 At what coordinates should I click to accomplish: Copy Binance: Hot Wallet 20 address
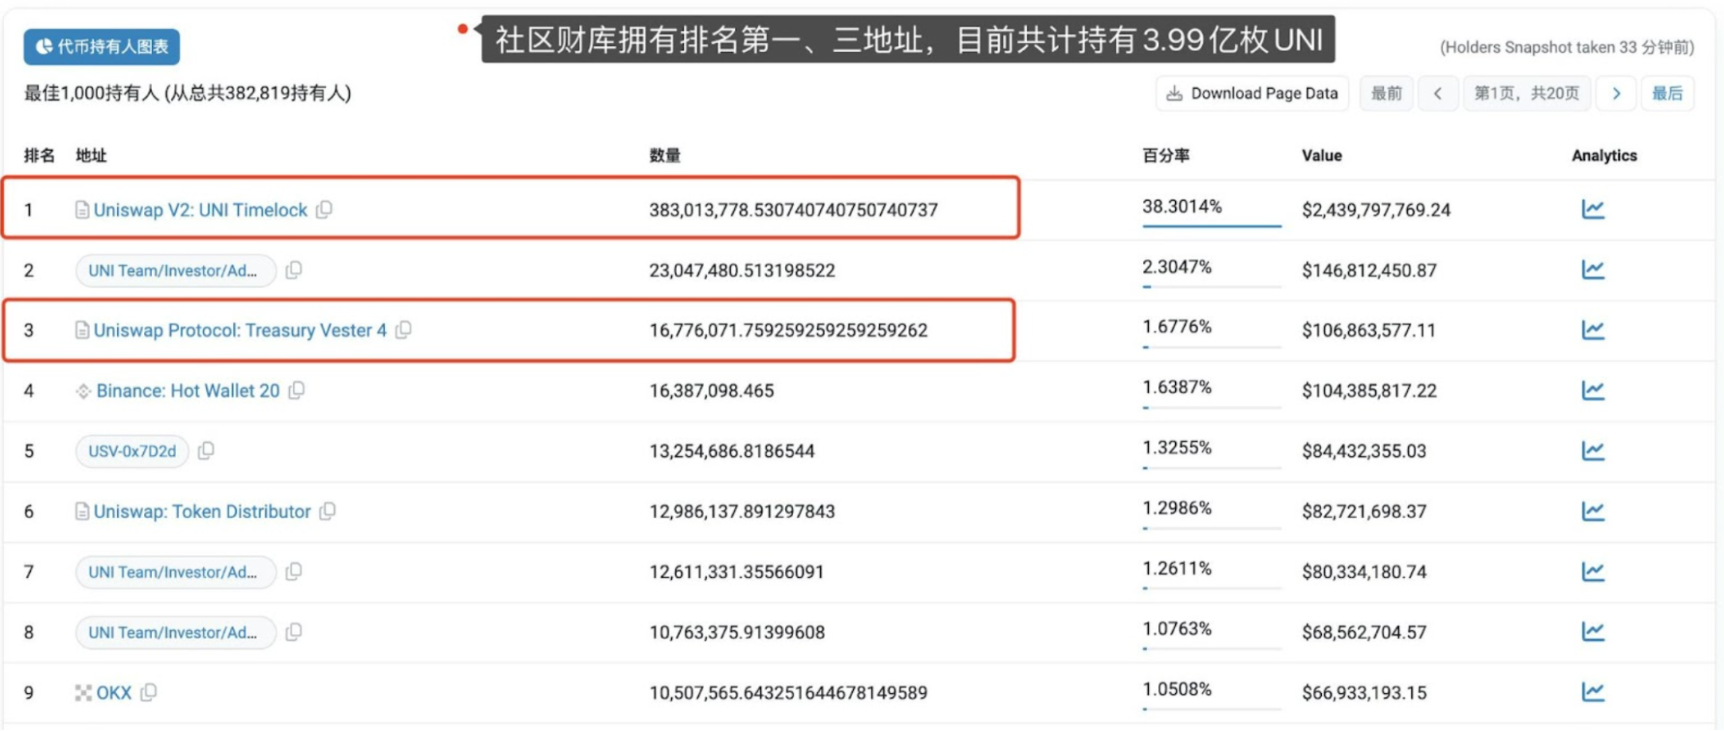pyautogui.click(x=297, y=391)
